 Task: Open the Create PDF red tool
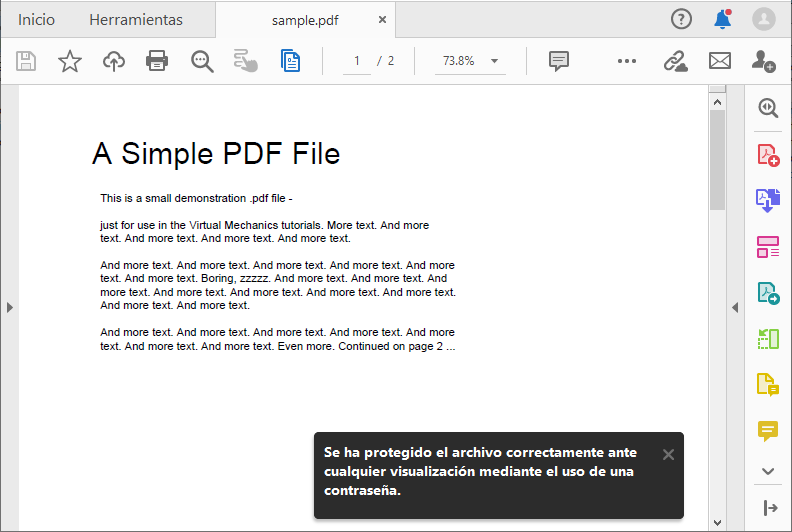click(x=768, y=155)
